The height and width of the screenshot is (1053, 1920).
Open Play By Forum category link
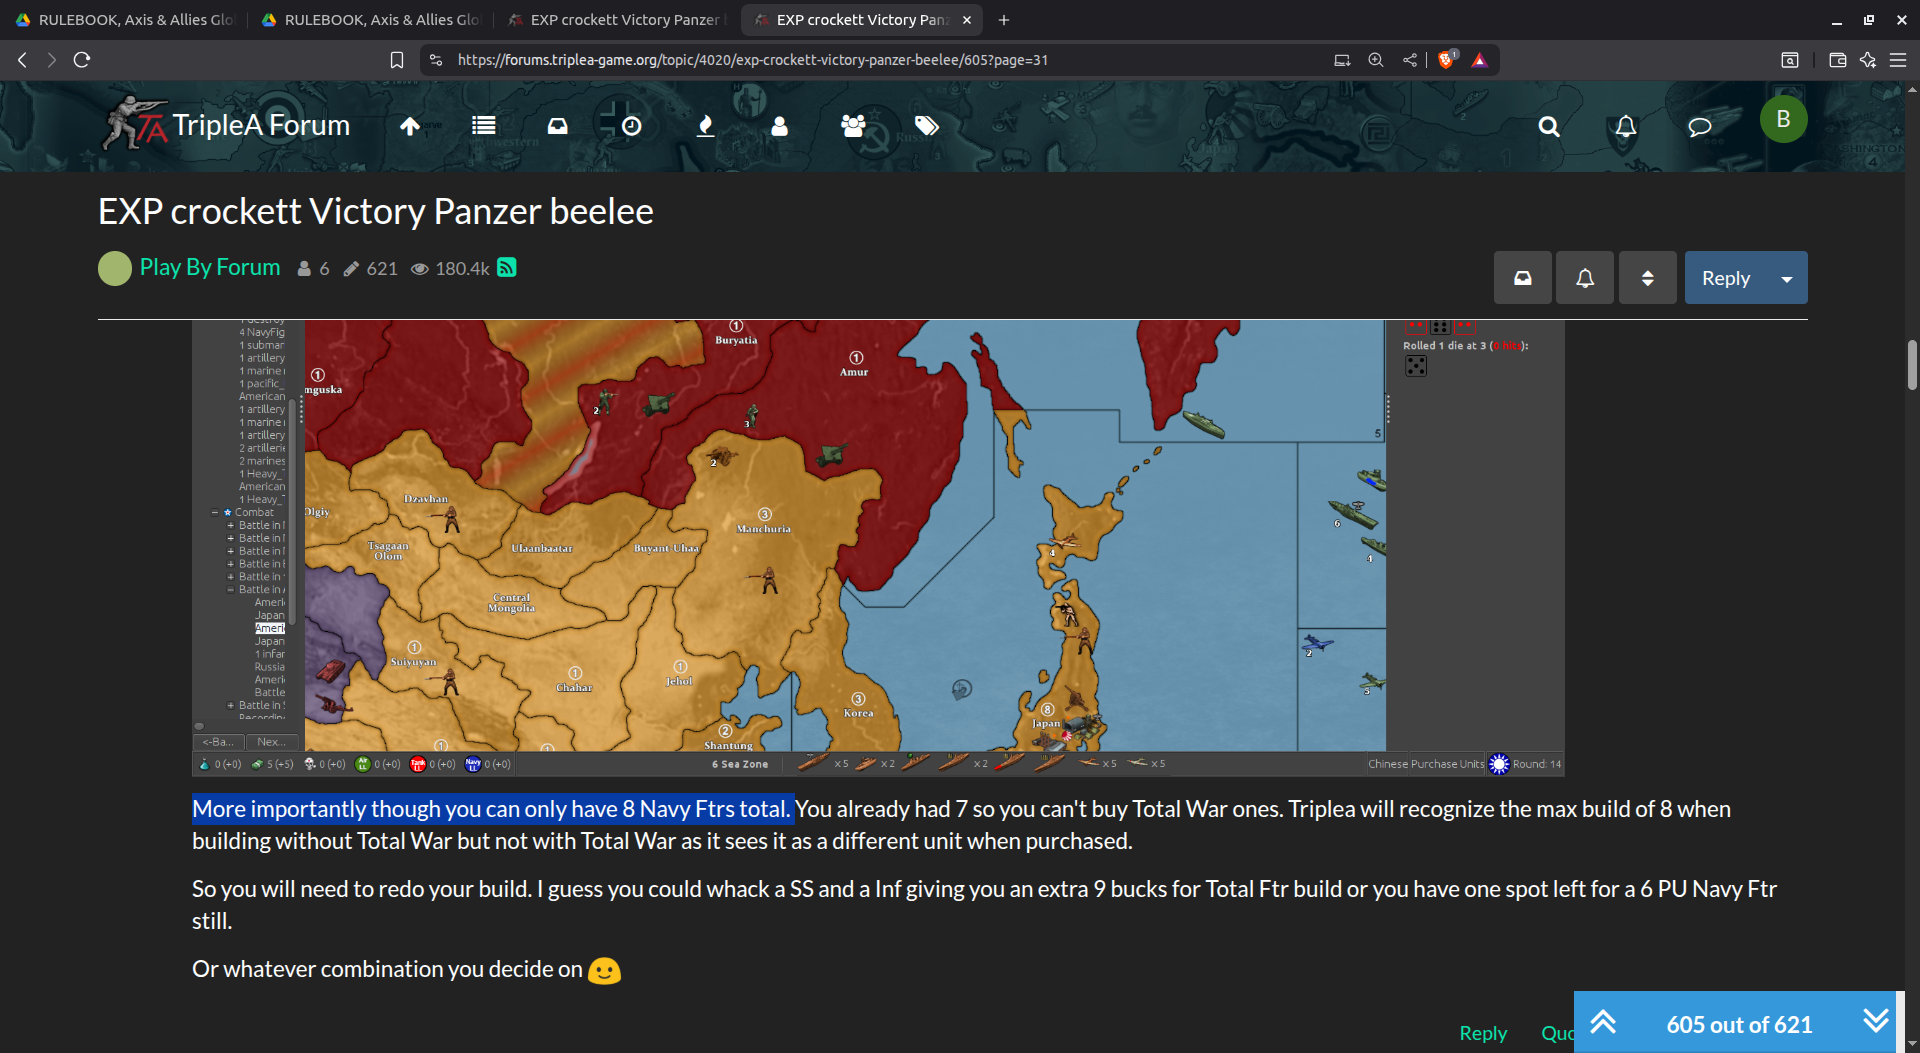[210, 267]
